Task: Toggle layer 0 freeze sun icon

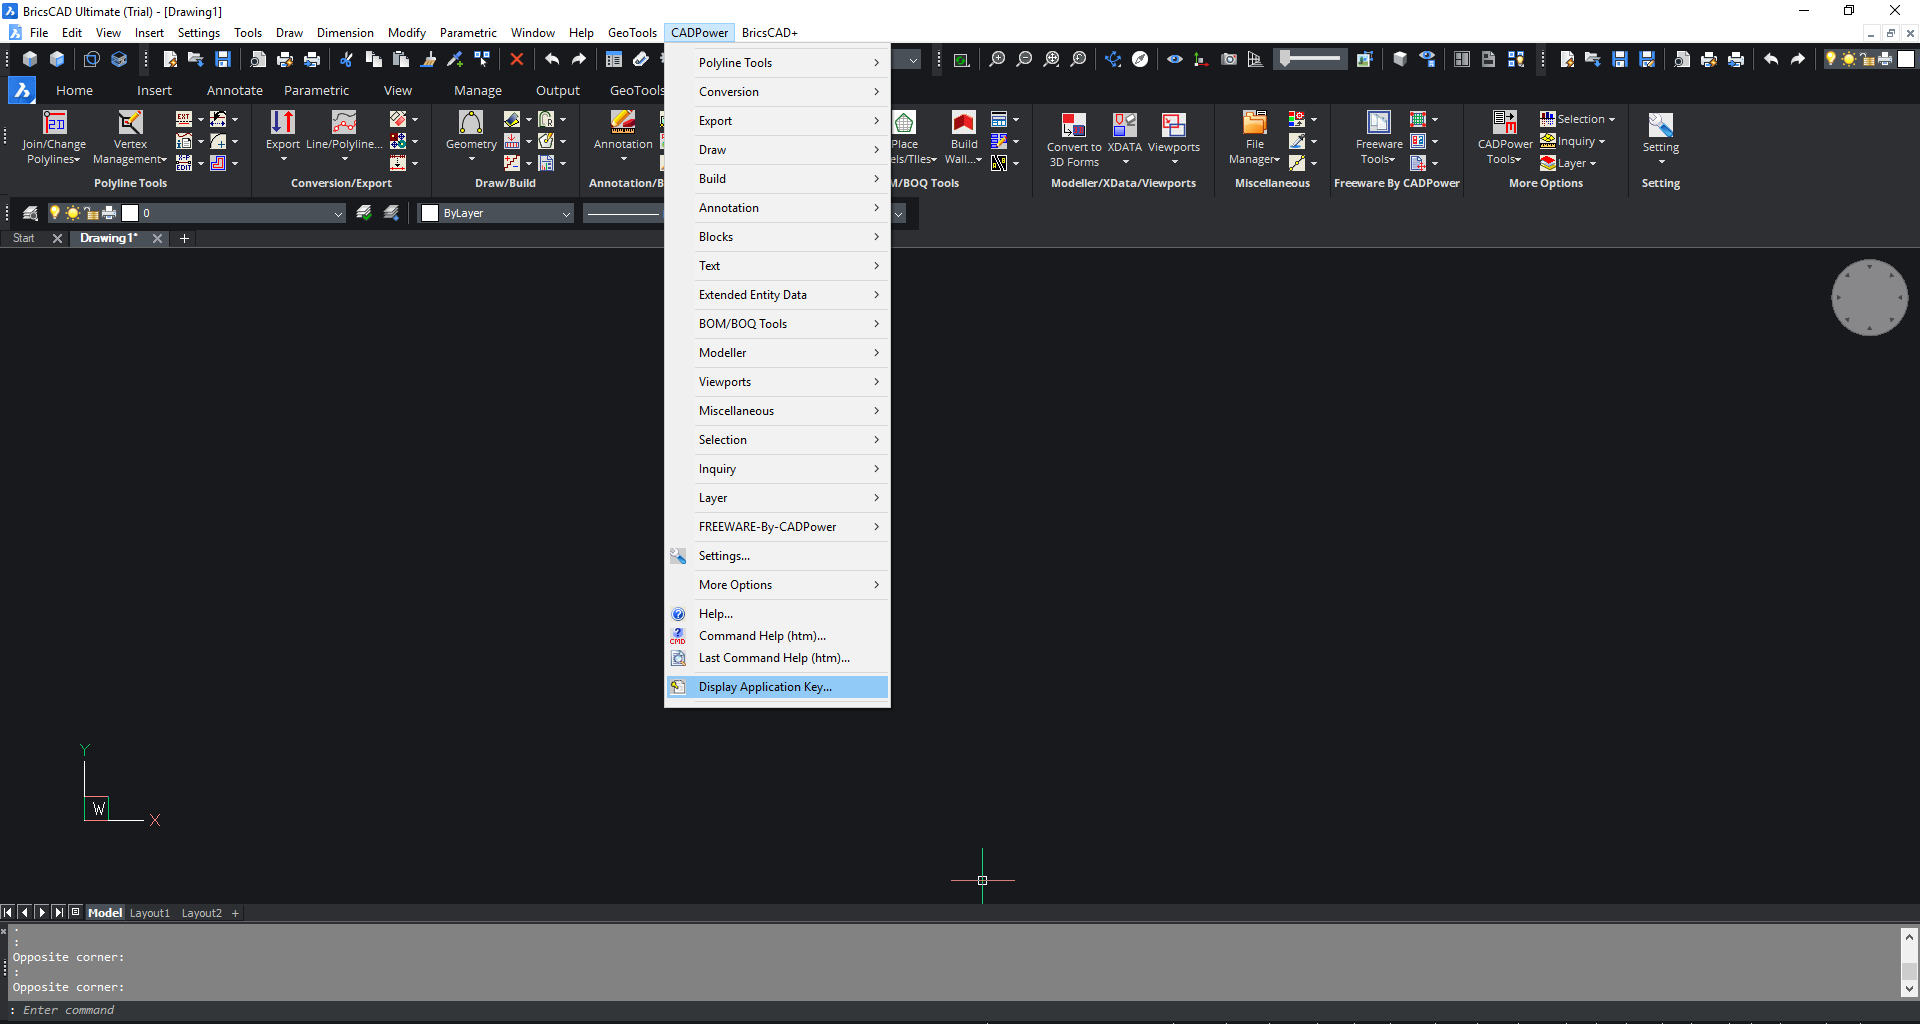Action: 73,213
